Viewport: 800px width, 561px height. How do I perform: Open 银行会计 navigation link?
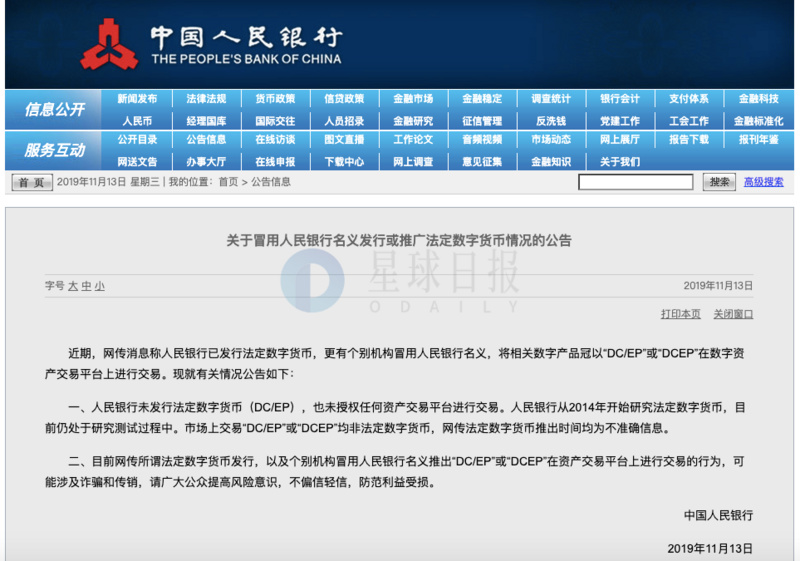point(619,98)
